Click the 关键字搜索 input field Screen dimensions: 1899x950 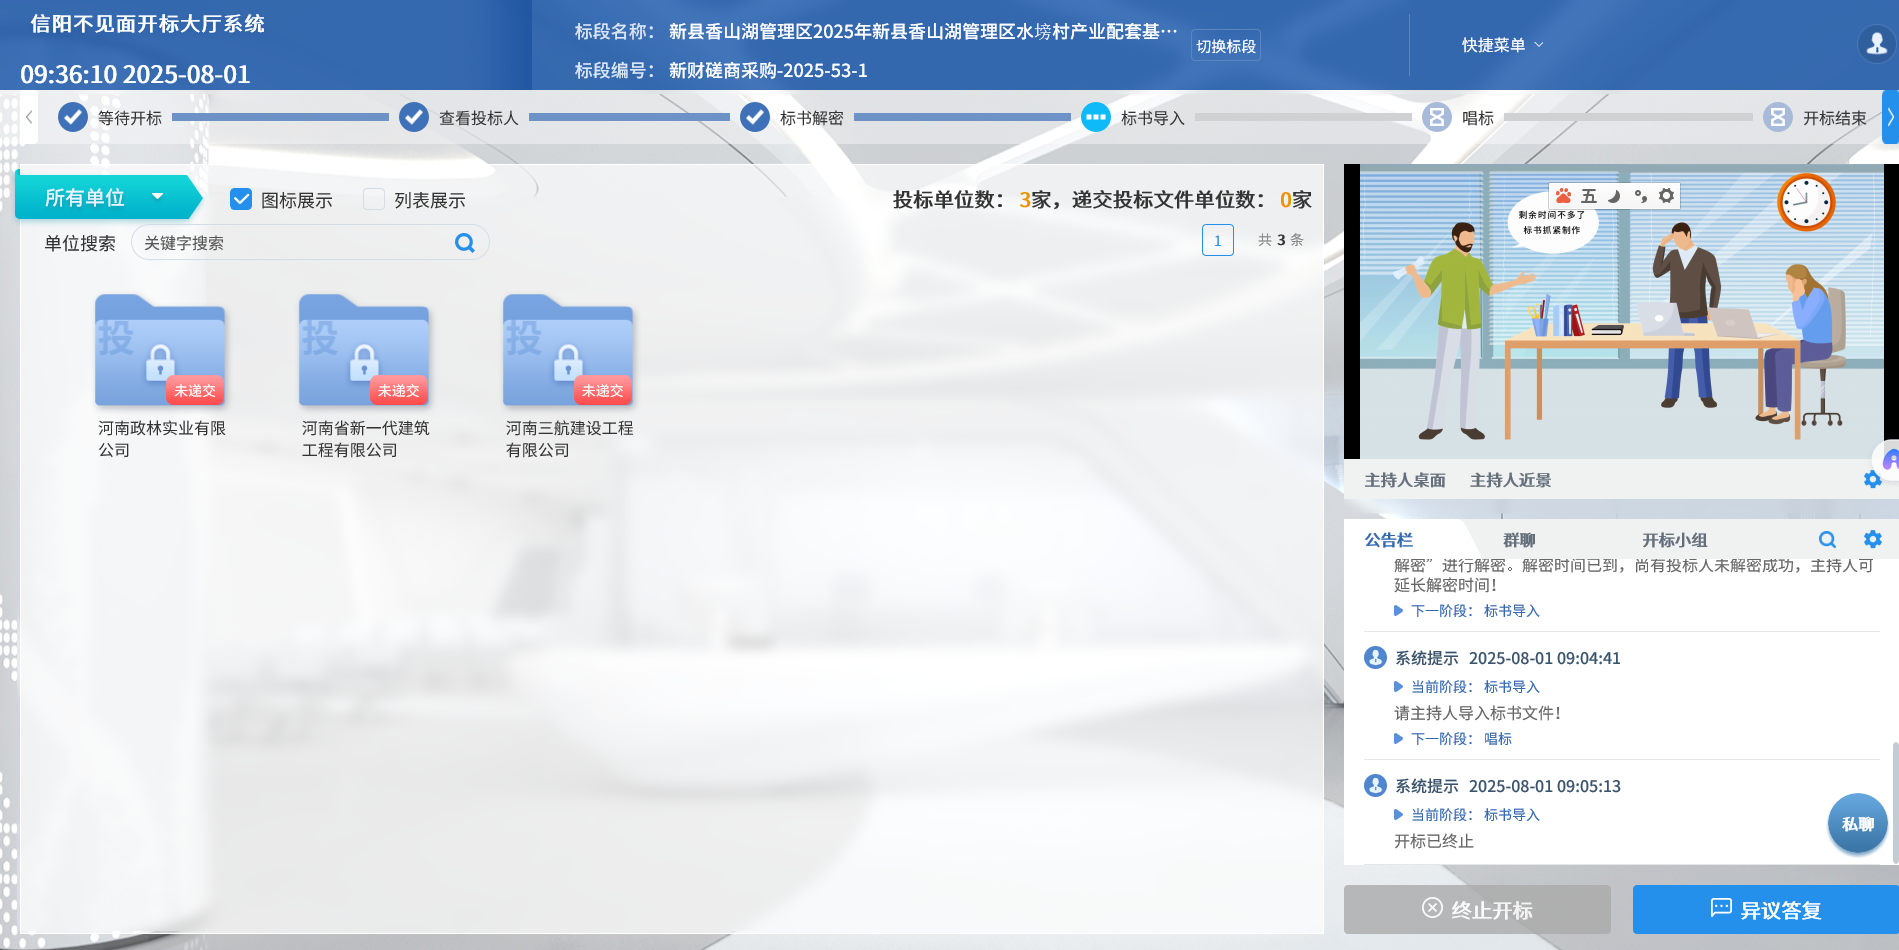[295, 243]
